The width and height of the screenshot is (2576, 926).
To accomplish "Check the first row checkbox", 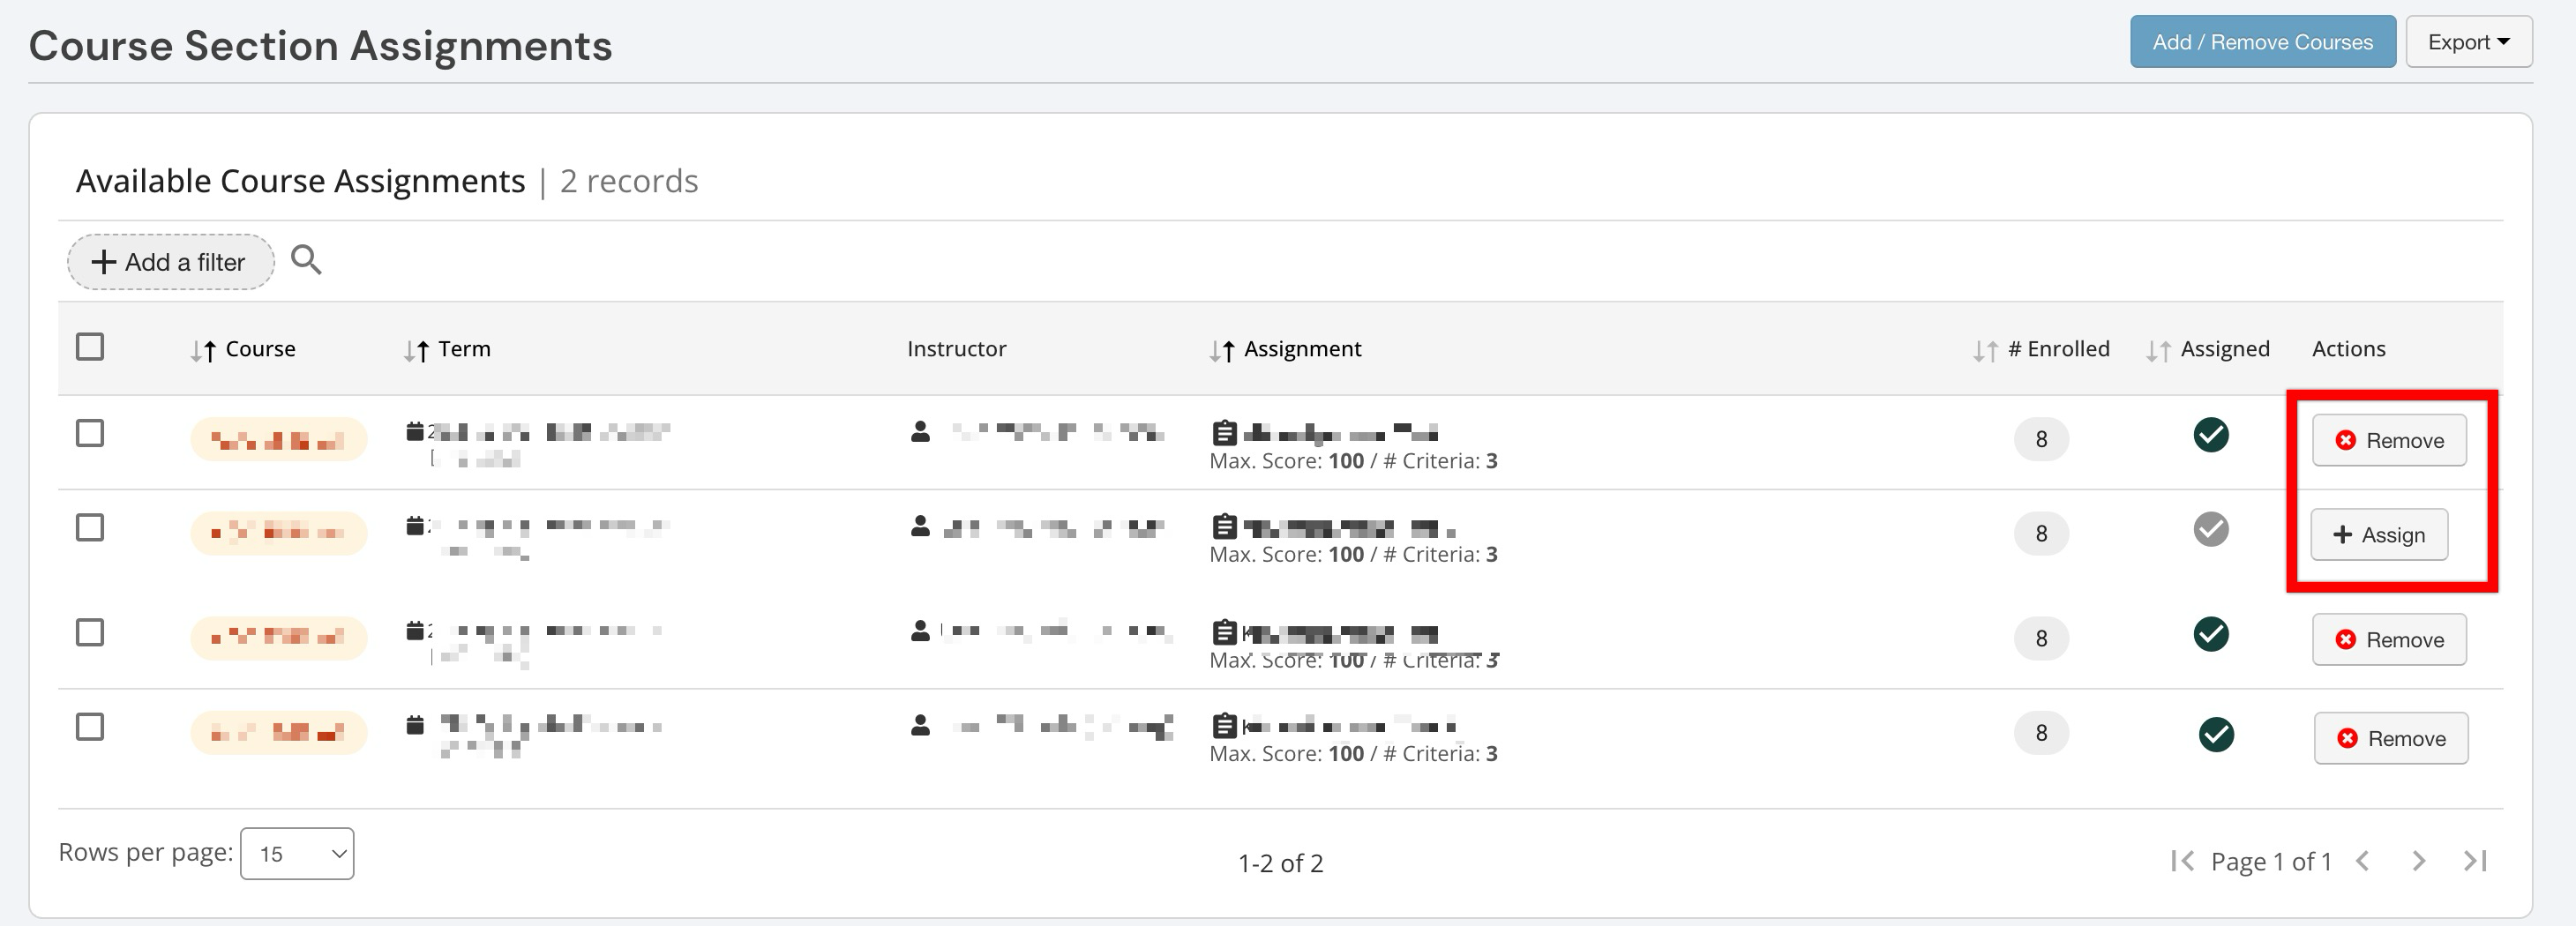I will coord(90,433).
